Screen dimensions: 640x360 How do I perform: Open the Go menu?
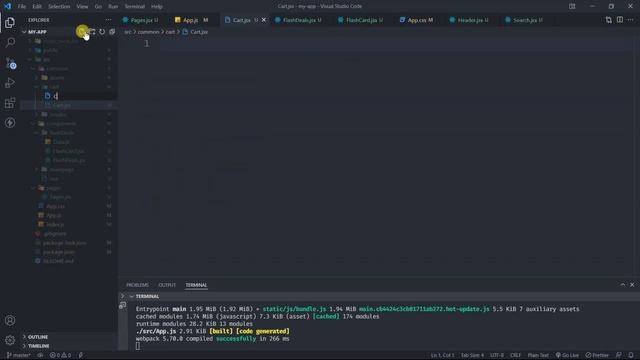coord(98,7)
